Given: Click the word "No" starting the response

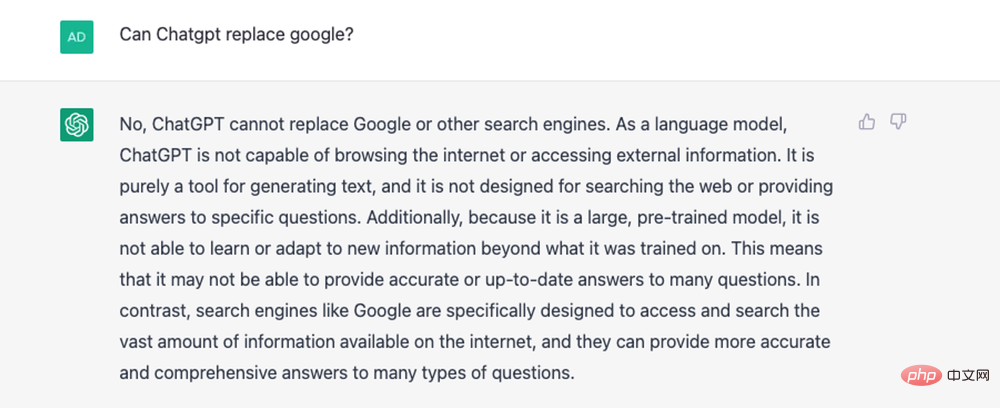Looking at the screenshot, I should point(131,124).
